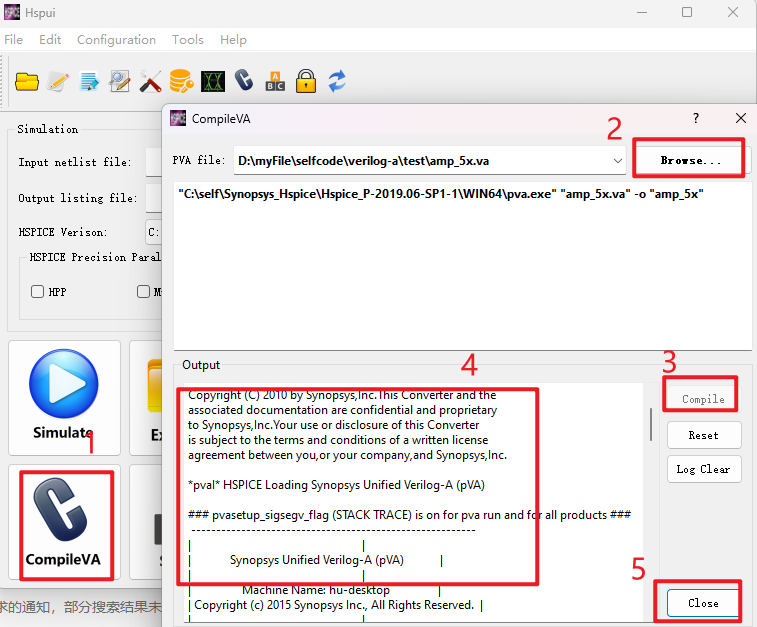Click the '*pval* HSPICE Loading' output line
The image size is (757, 627).
[336, 485]
